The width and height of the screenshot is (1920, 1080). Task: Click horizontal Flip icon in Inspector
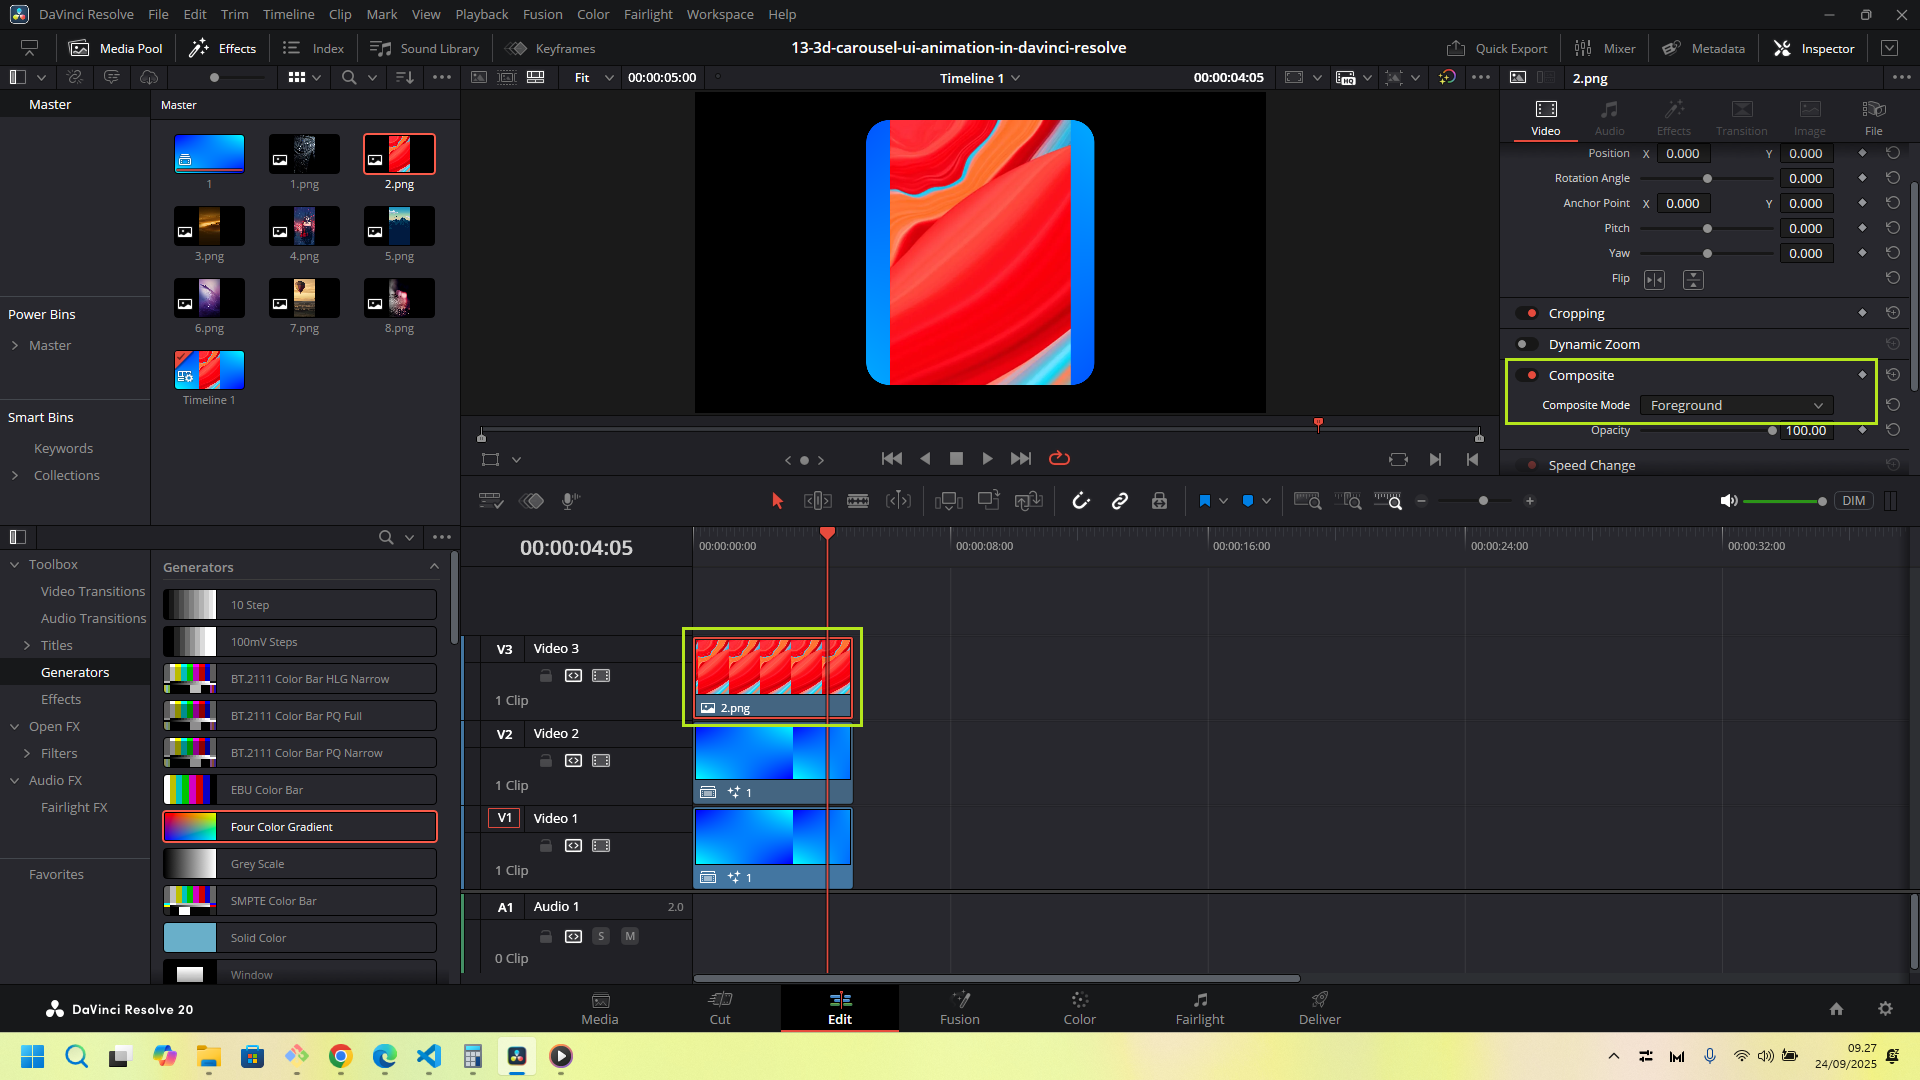(1654, 280)
